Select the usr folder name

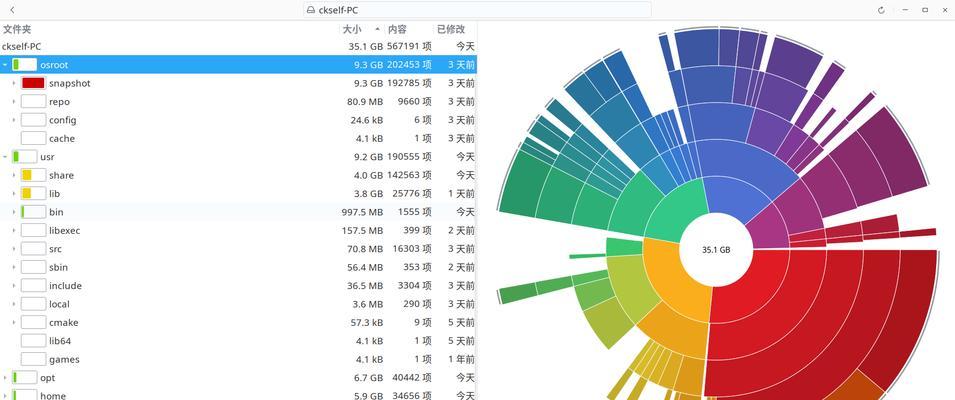(47, 156)
